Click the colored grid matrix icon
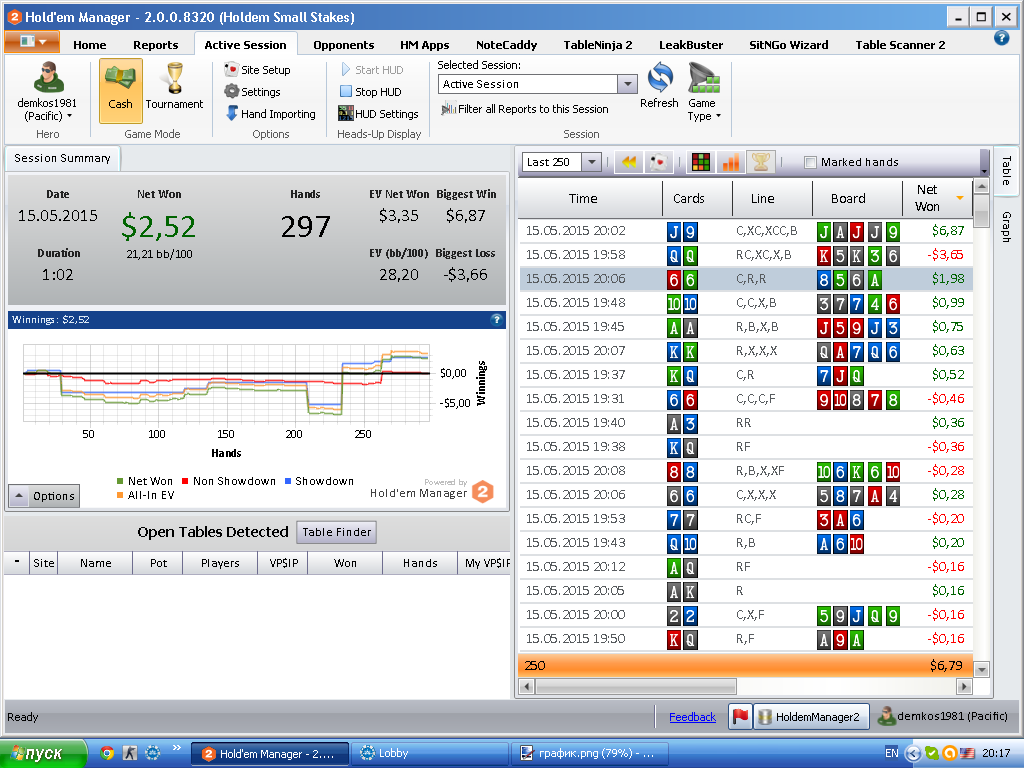Viewport: 1024px width, 768px height. 701,162
